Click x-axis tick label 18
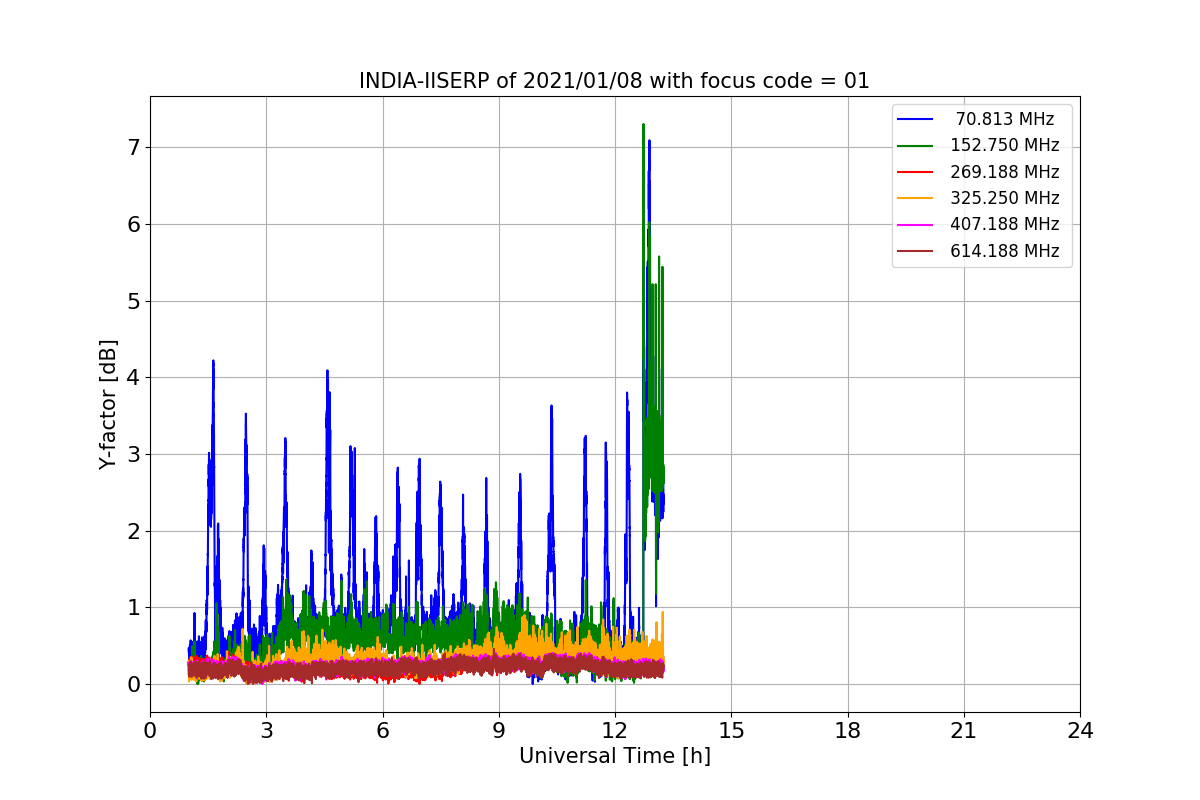Viewport: 1200px width, 800px height. click(x=847, y=730)
